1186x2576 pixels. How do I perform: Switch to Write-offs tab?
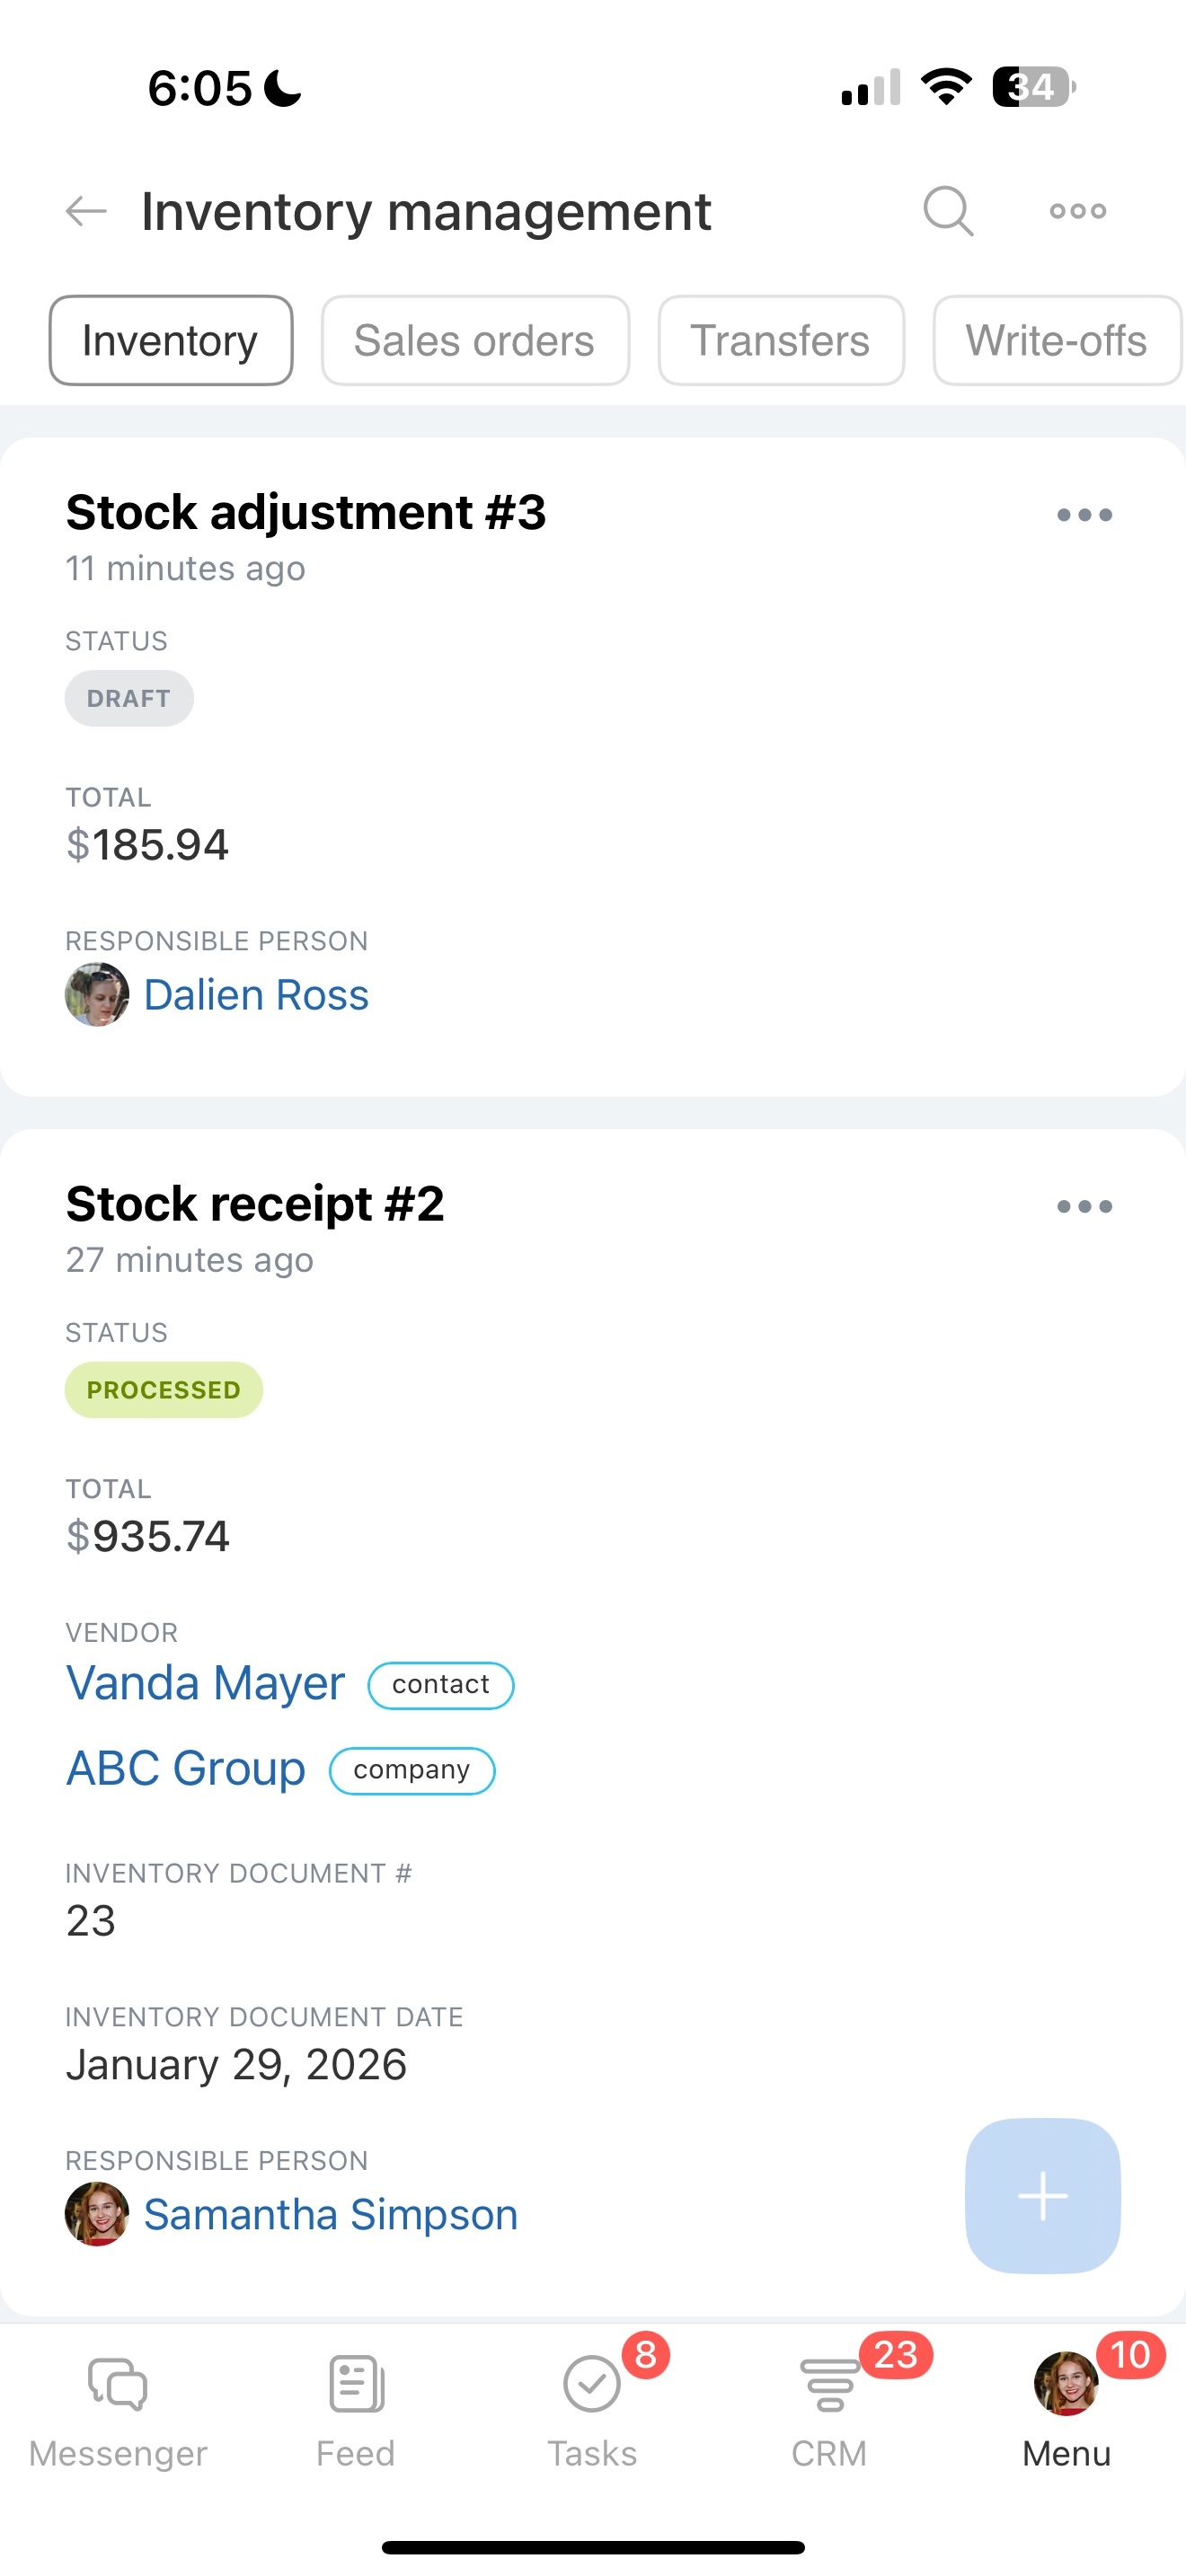[x=1057, y=341]
